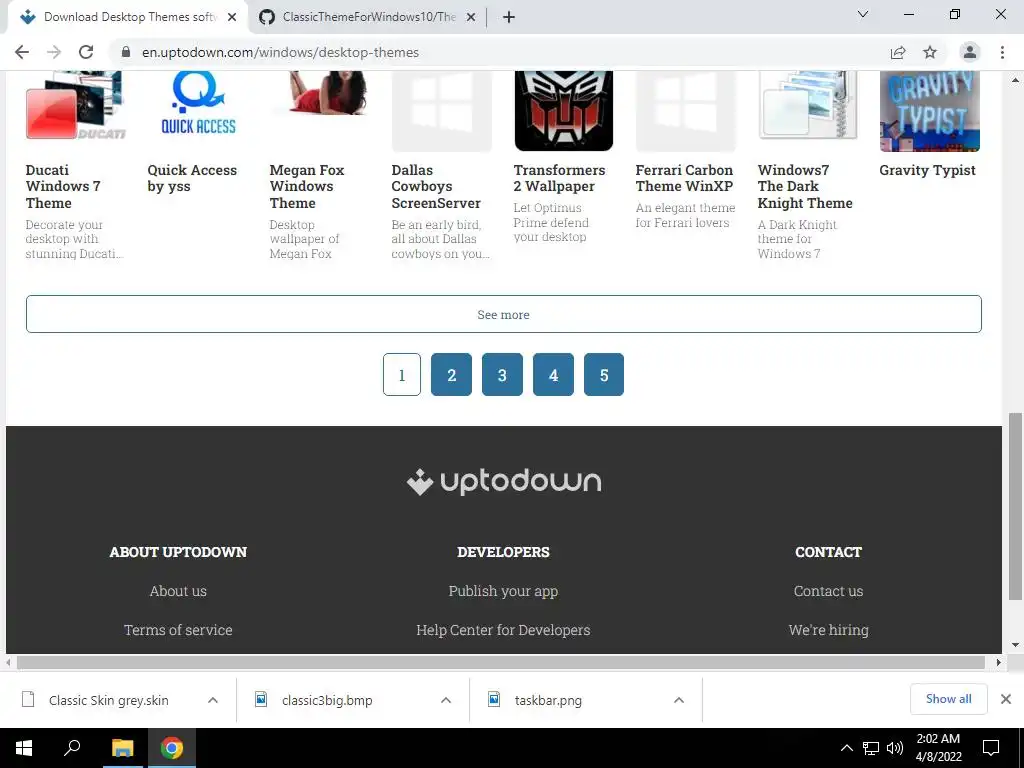This screenshot has height=768, width=1024.
Task: Open the Chrome three-dot menu
Action: pyautogui.click(x=1002, y=52)
